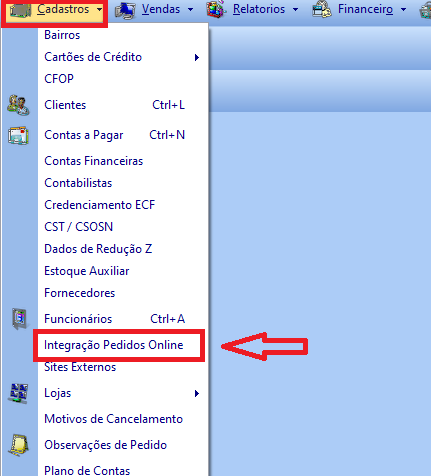Click the Funcionários icon
Viewport: 431px width, 476px height.
pyautogui.click(x=20, y=319)
